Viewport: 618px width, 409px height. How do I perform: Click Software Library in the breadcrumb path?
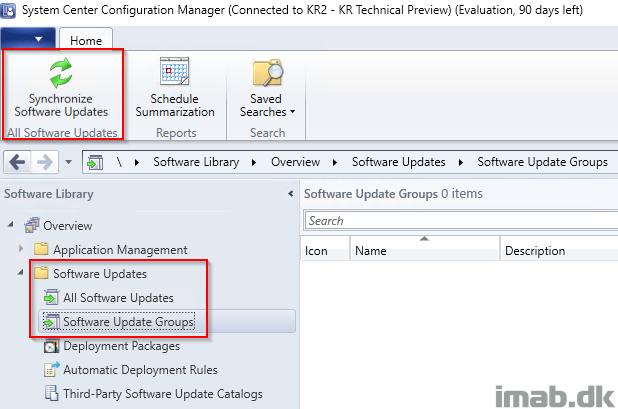pos(196,162)
